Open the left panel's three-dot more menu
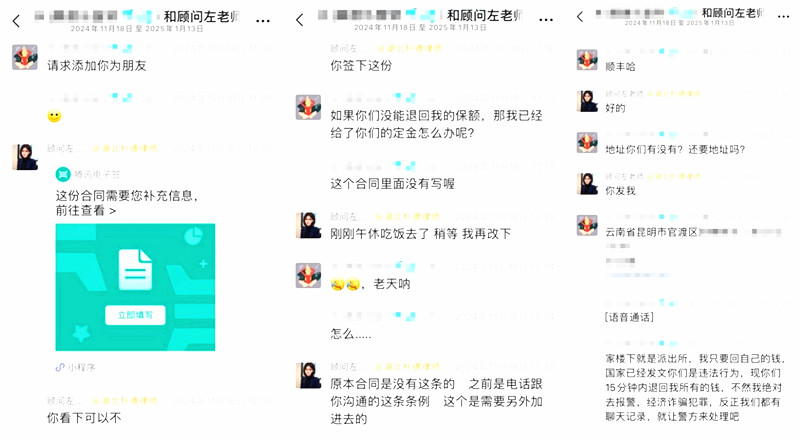This screenshot has width=800, height=440. tap(263, 21)
